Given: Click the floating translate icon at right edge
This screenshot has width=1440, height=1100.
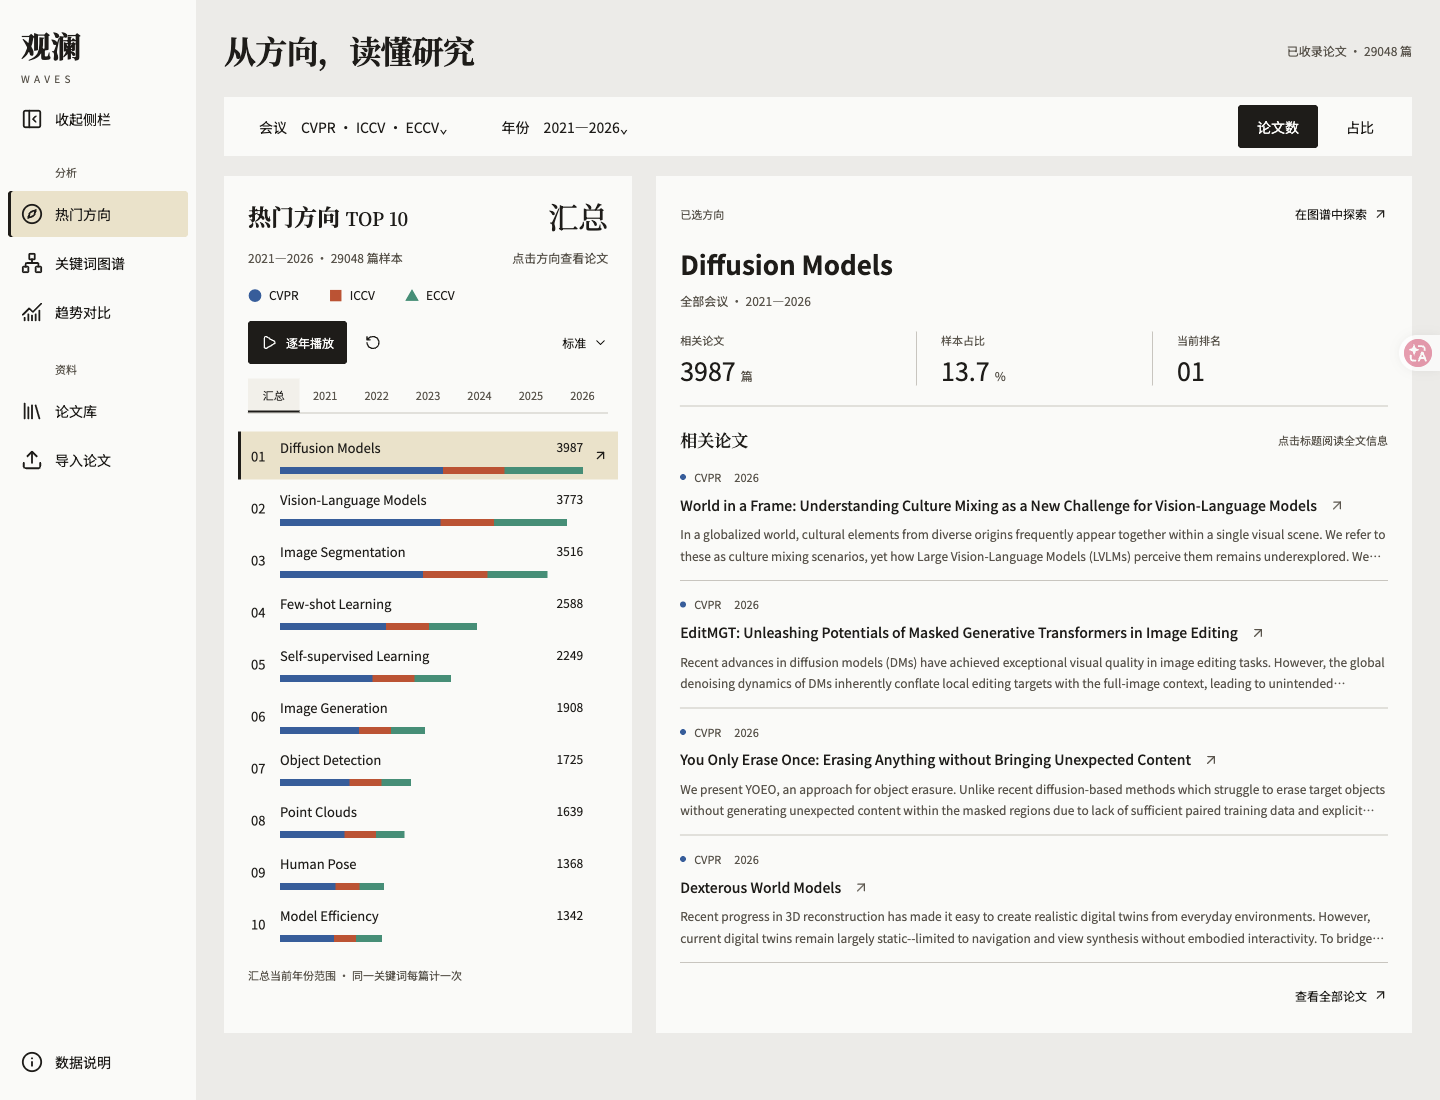Looking at the screenshot, I should click(1418, 353).
